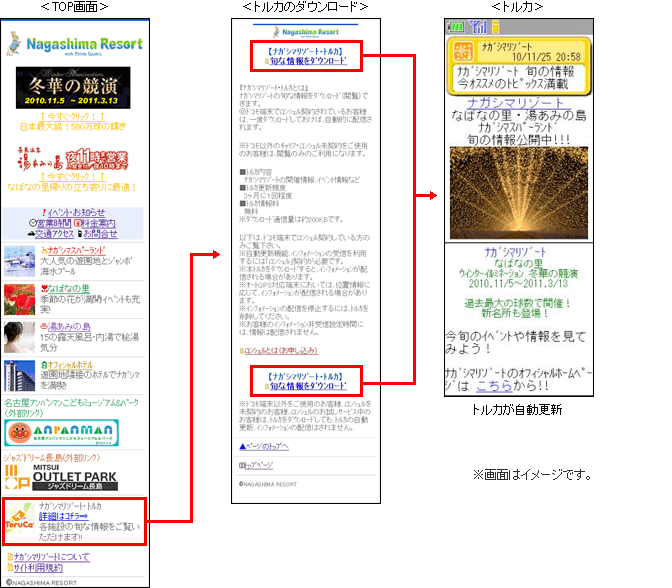
Task: Click the lower 旬な情報をダウンロード link
Action: point(308,386)
